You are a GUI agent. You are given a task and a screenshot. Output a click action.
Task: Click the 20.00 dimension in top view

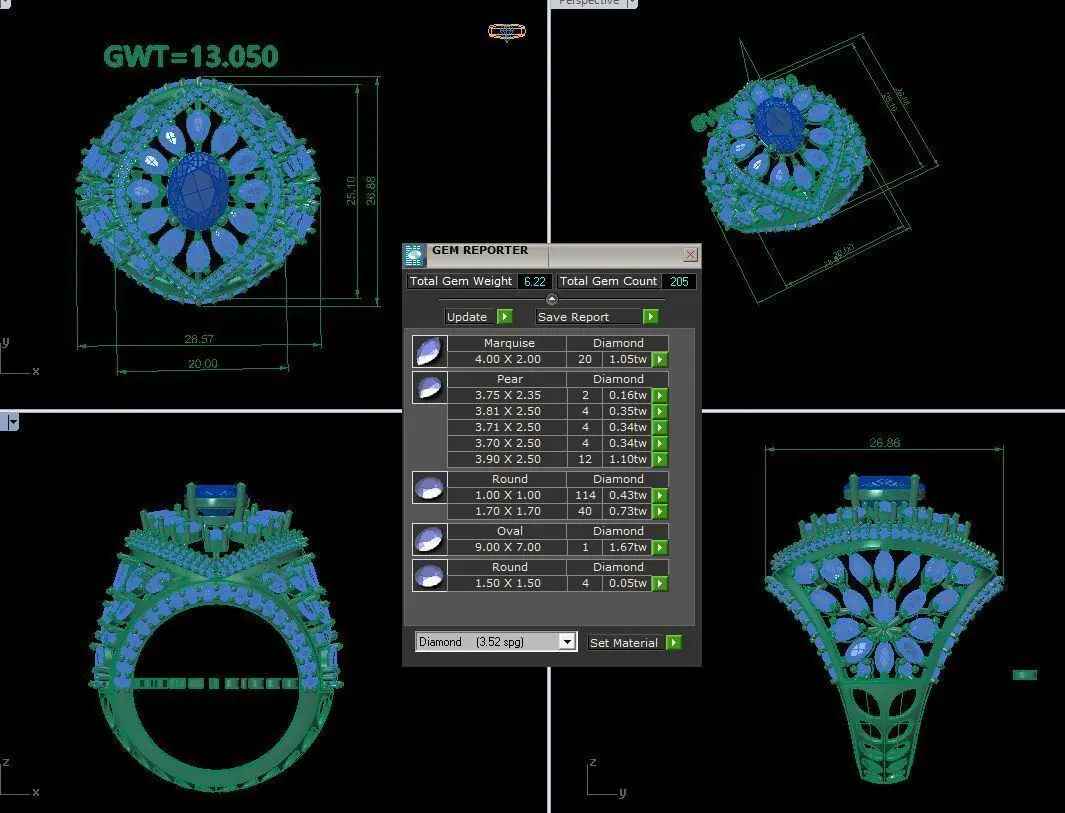point(202,364)
